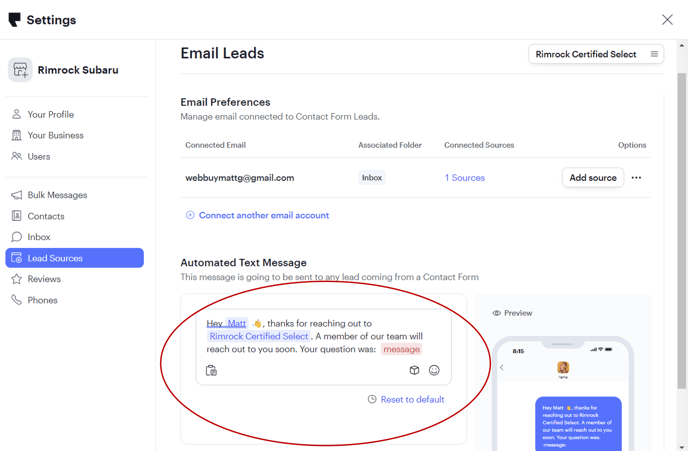Click the 1 Sources link
This screenshot has width=688, height=451.
click(x=464, y=178)
